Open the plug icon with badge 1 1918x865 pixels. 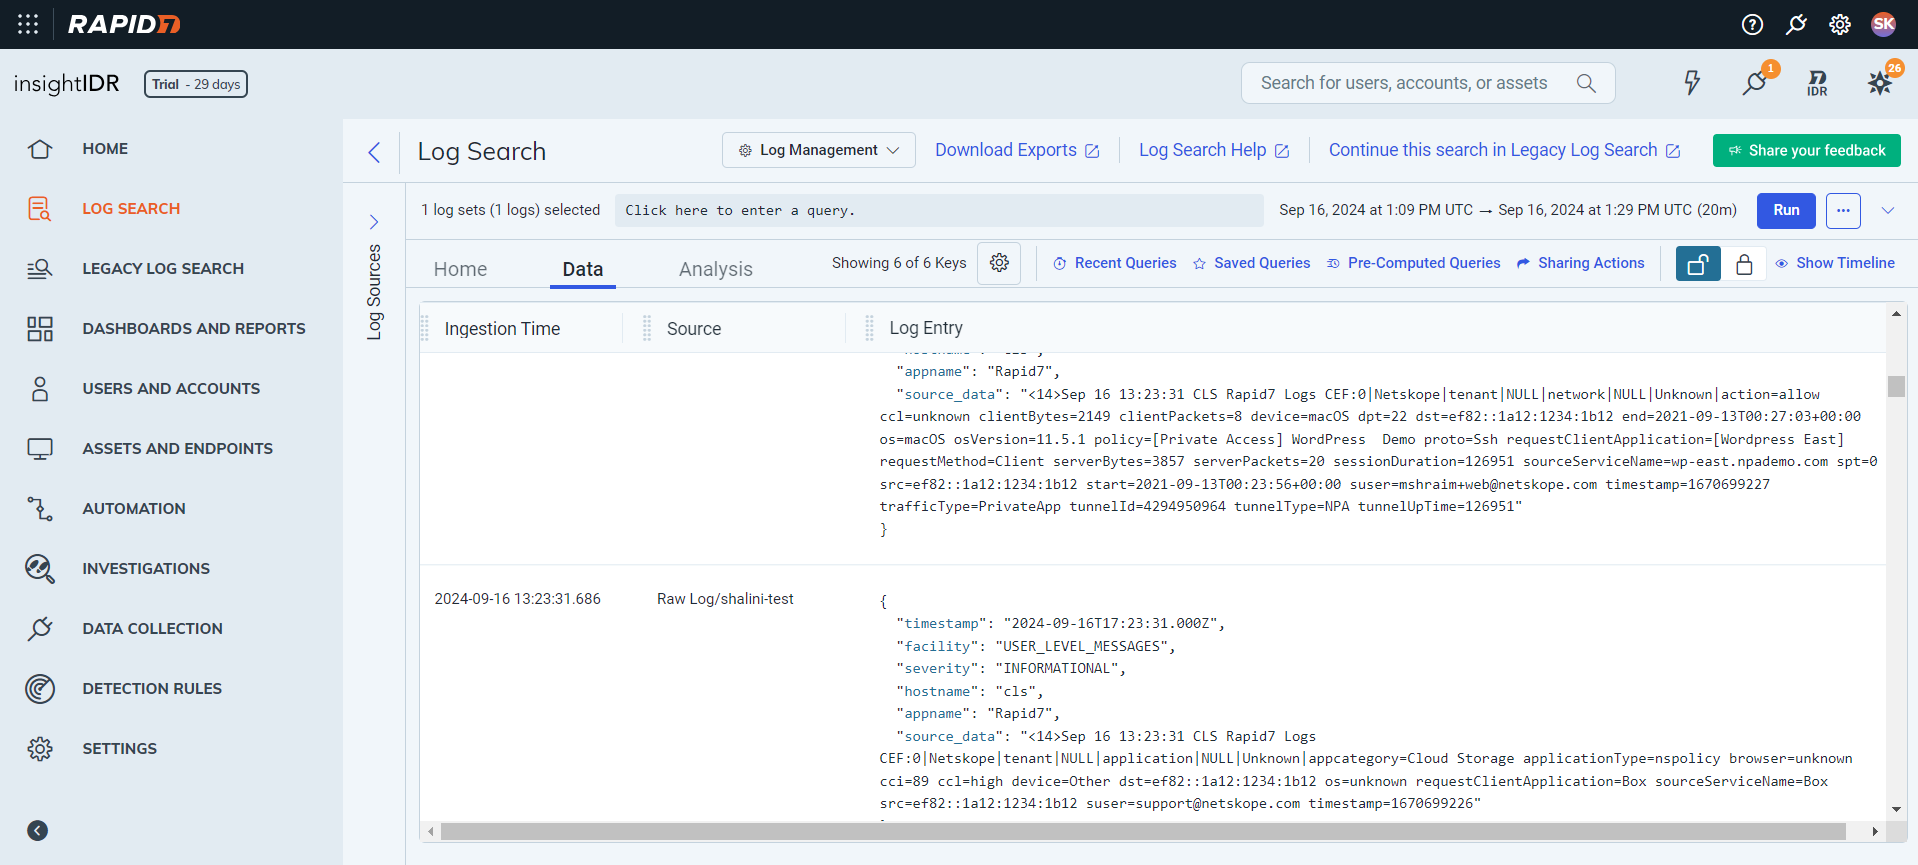(1756, 82)
